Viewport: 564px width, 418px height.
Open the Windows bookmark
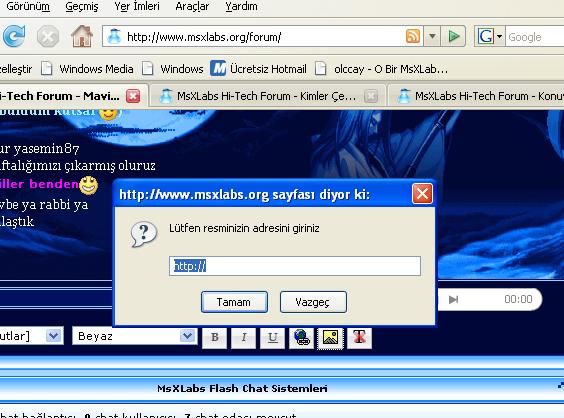pos(172,68)
